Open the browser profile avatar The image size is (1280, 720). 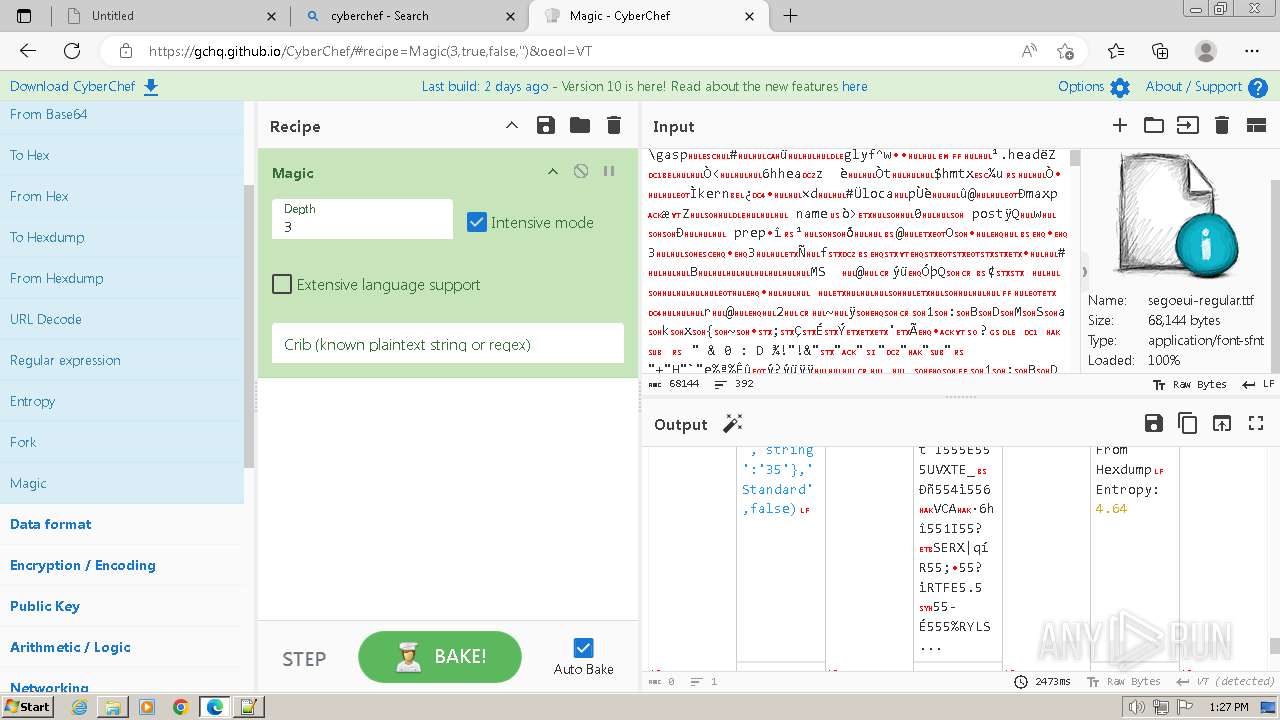[1206, 51]
